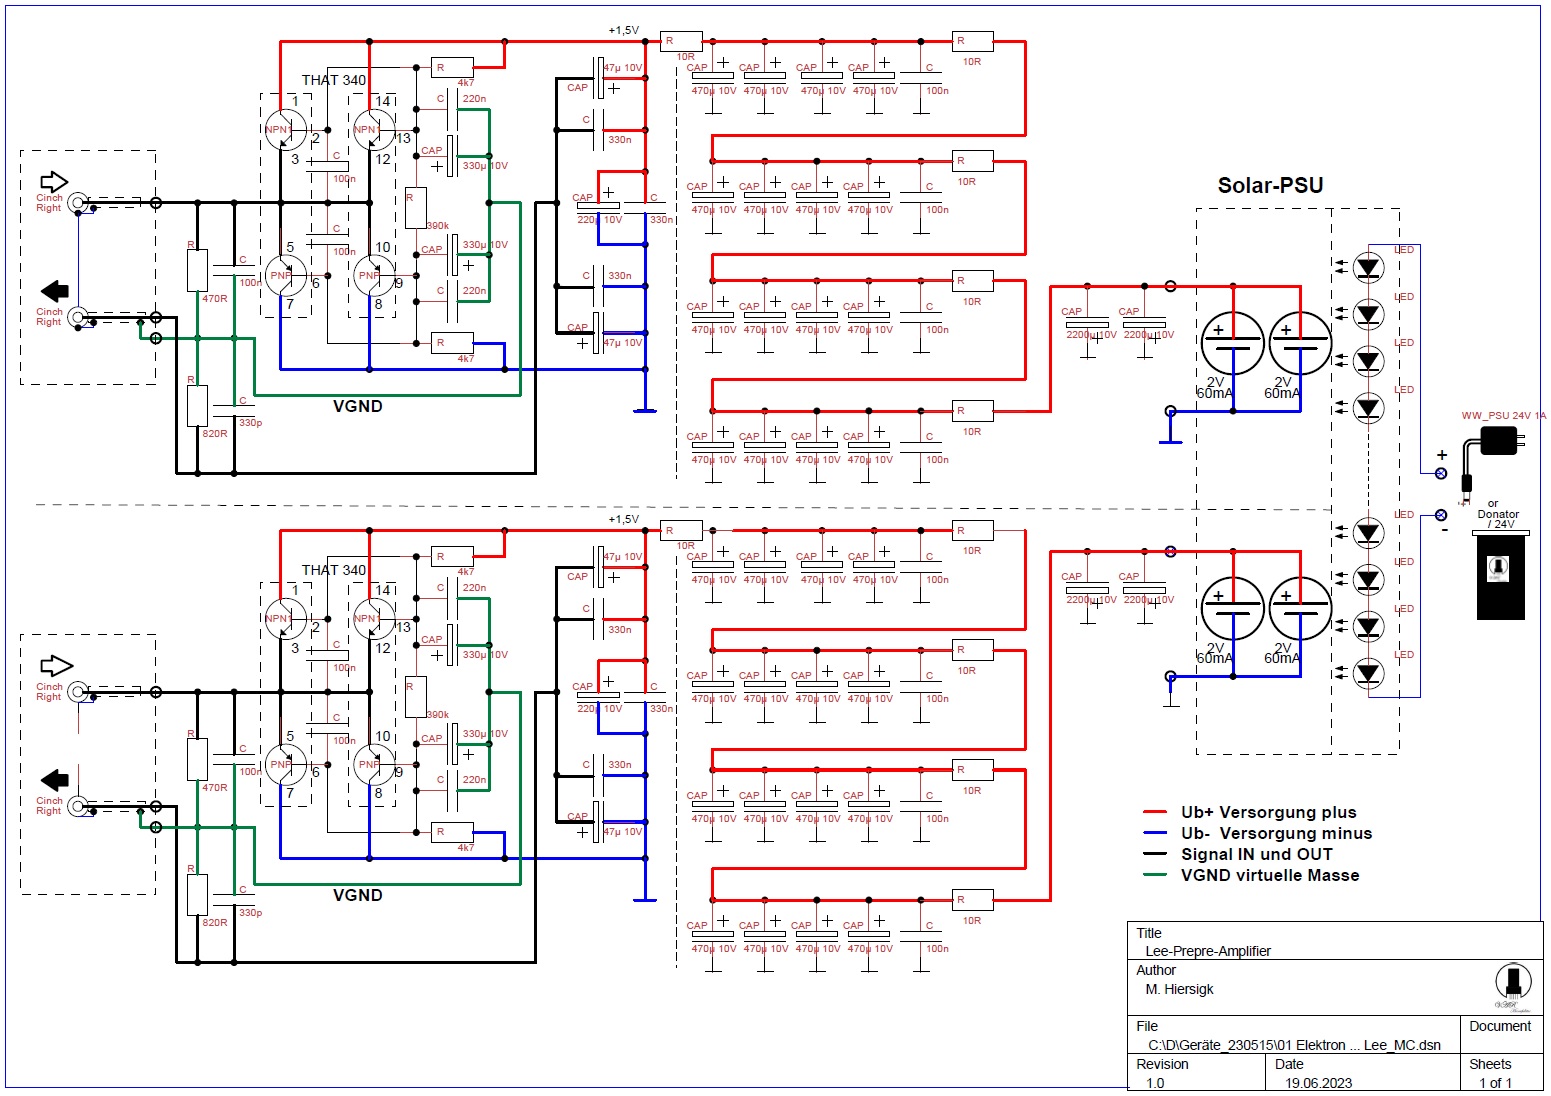The width and height of the screenshot is (1551, 1096).
Task: Select the VGND label in the upper channel
Action: [x=357, y=406]
